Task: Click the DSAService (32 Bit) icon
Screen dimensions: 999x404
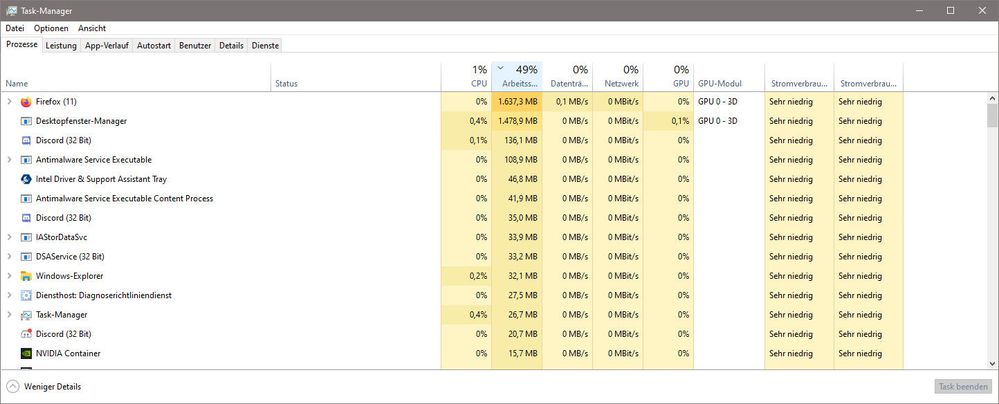Action: [26, 257]
